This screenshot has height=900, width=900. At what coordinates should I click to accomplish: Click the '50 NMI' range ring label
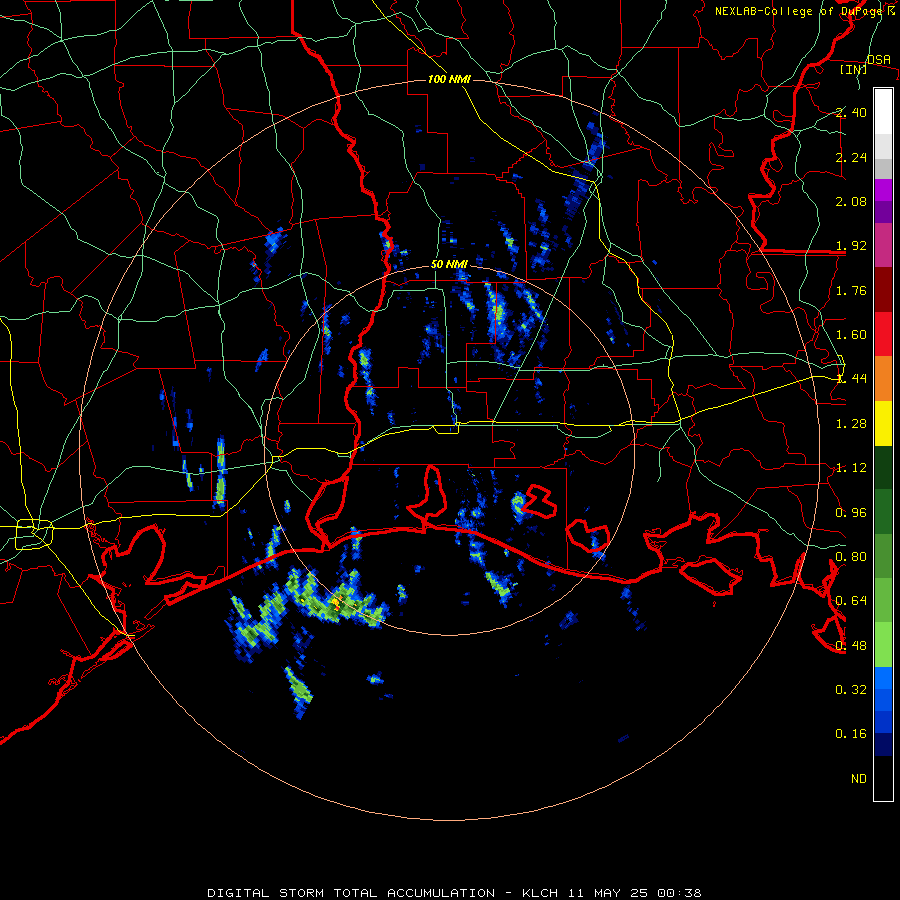[x=449, y=264]
